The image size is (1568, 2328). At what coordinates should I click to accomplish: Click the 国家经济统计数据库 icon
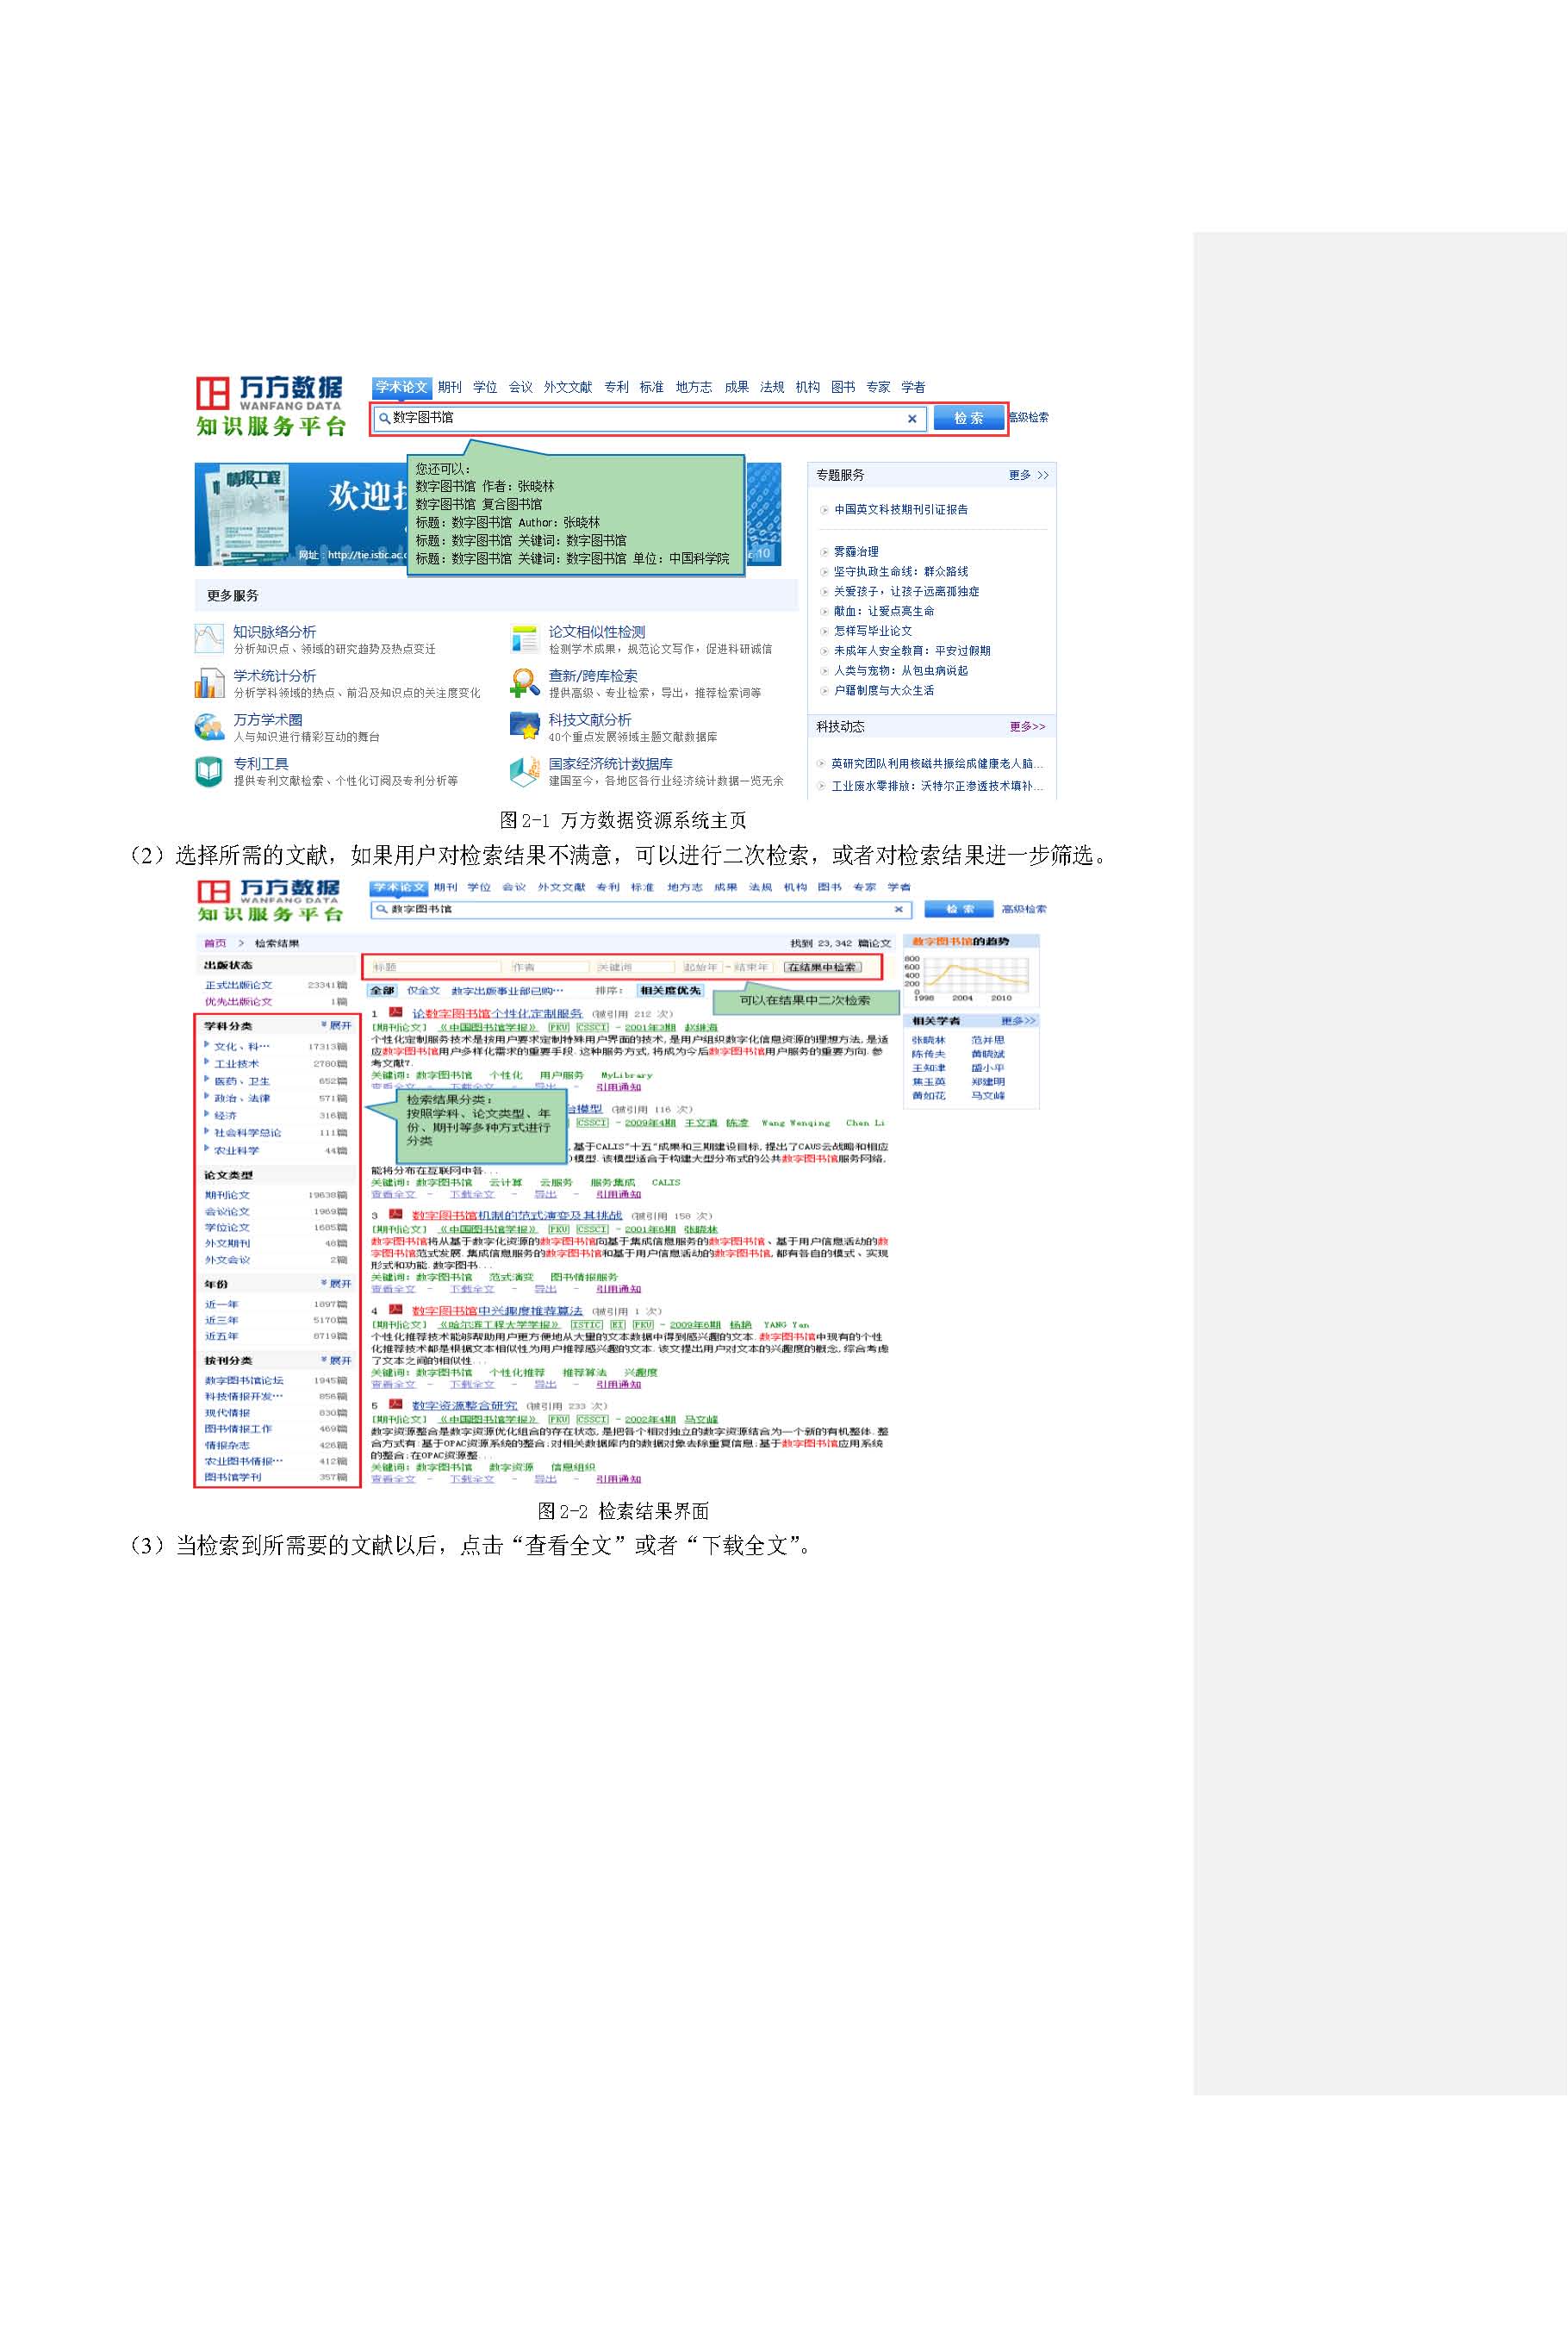pos(524,770)
